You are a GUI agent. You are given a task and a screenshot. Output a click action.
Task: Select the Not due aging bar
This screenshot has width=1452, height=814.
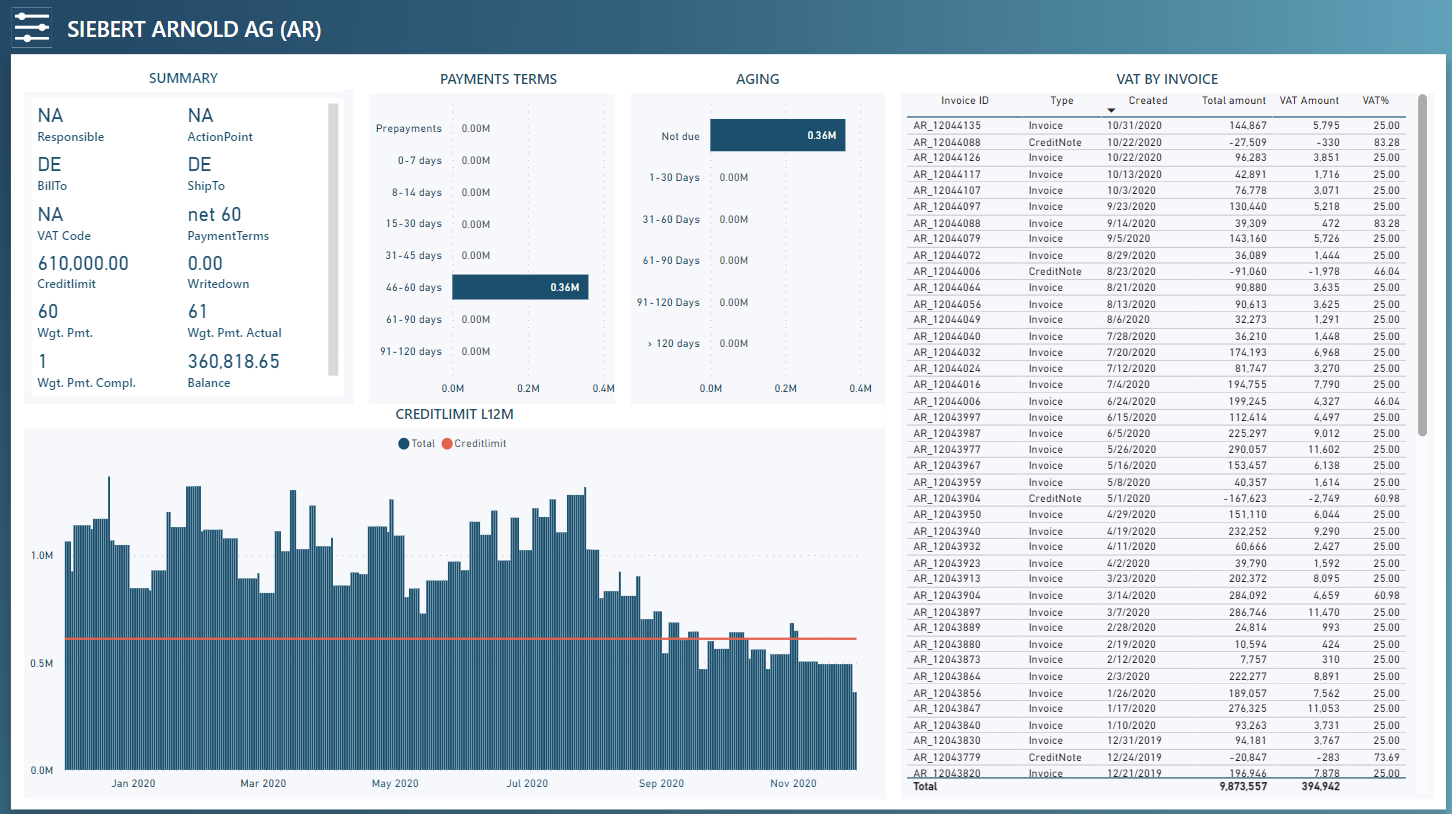[x=776, y=136]
